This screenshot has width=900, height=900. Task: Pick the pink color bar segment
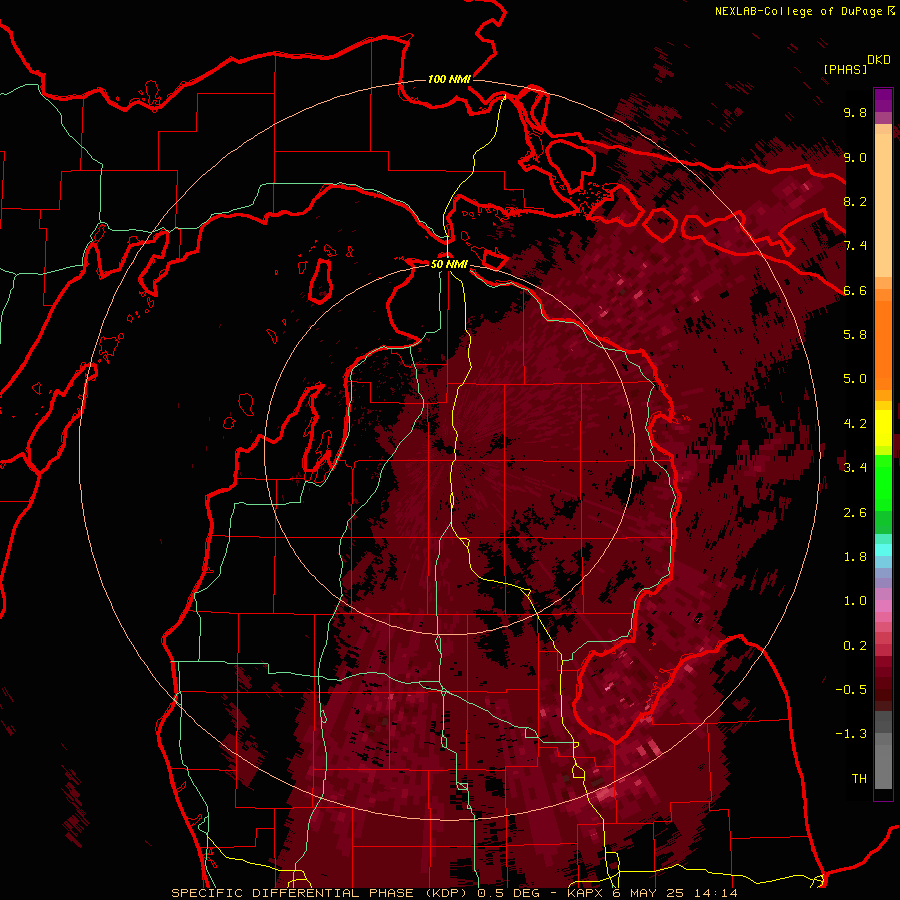coord(883,605)
